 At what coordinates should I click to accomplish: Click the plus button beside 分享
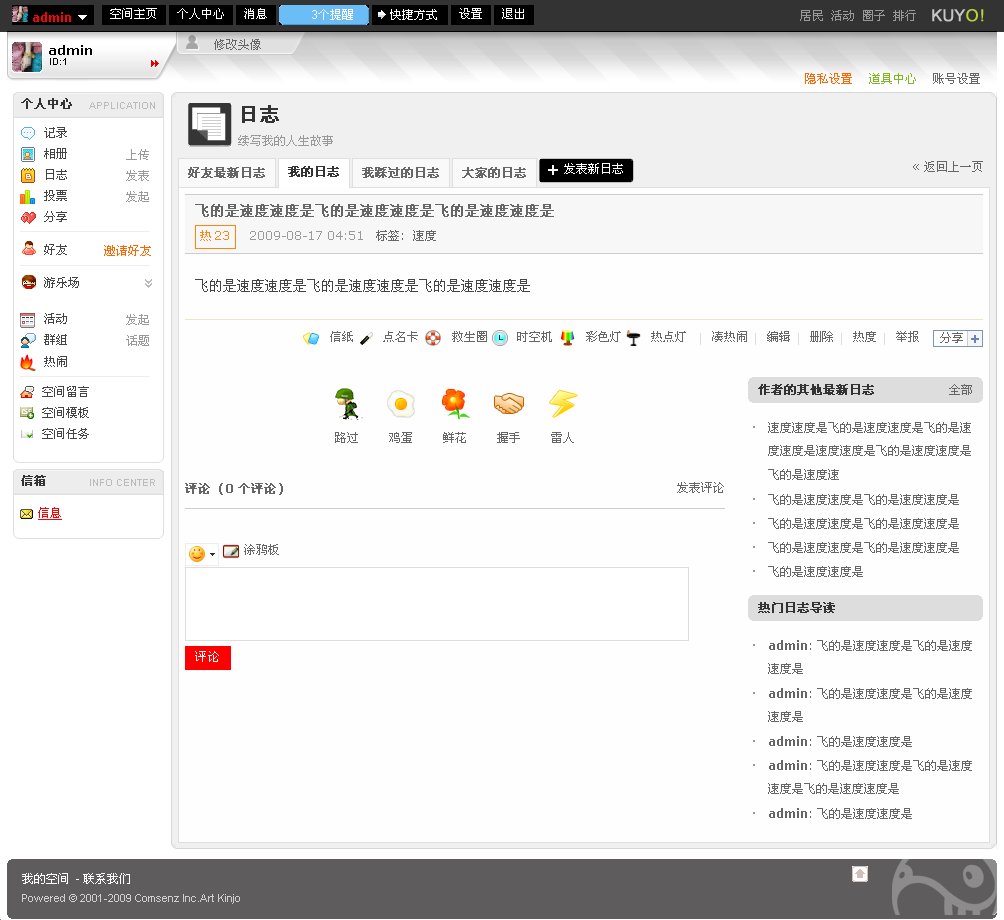[975, 339]
